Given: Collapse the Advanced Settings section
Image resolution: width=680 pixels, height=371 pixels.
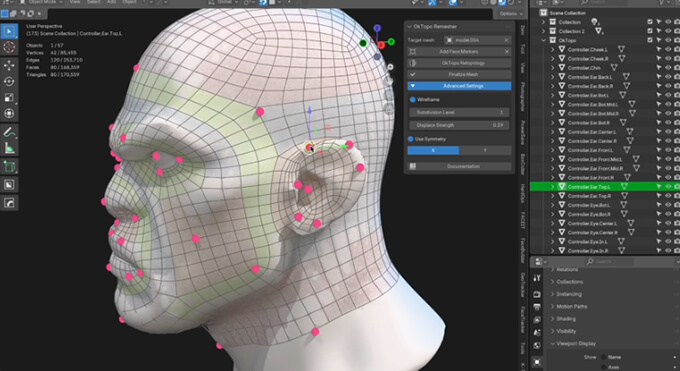Looking at the screenshot, I should coord(459,86).
